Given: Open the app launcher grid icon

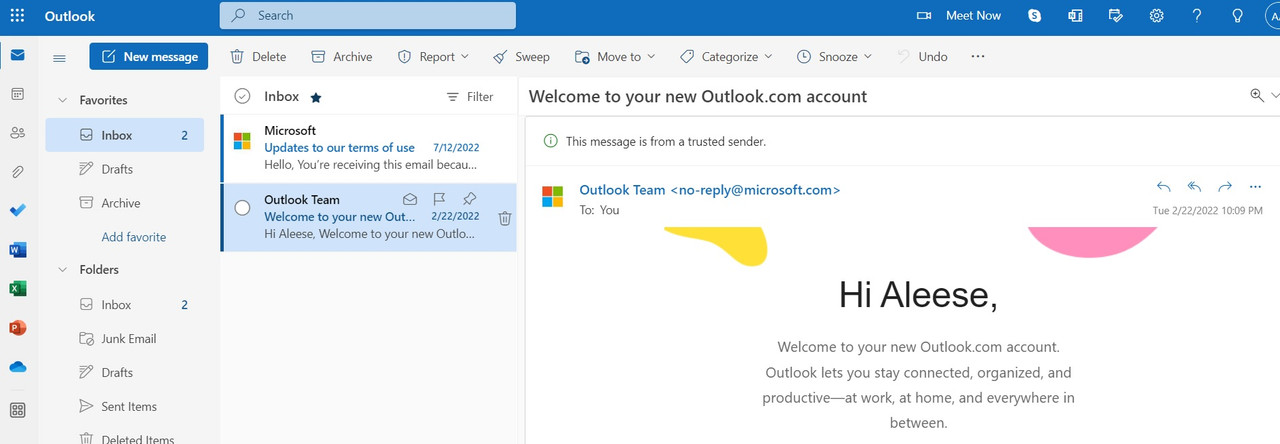Looking at the screenshot, I should [x=17, y=16].
